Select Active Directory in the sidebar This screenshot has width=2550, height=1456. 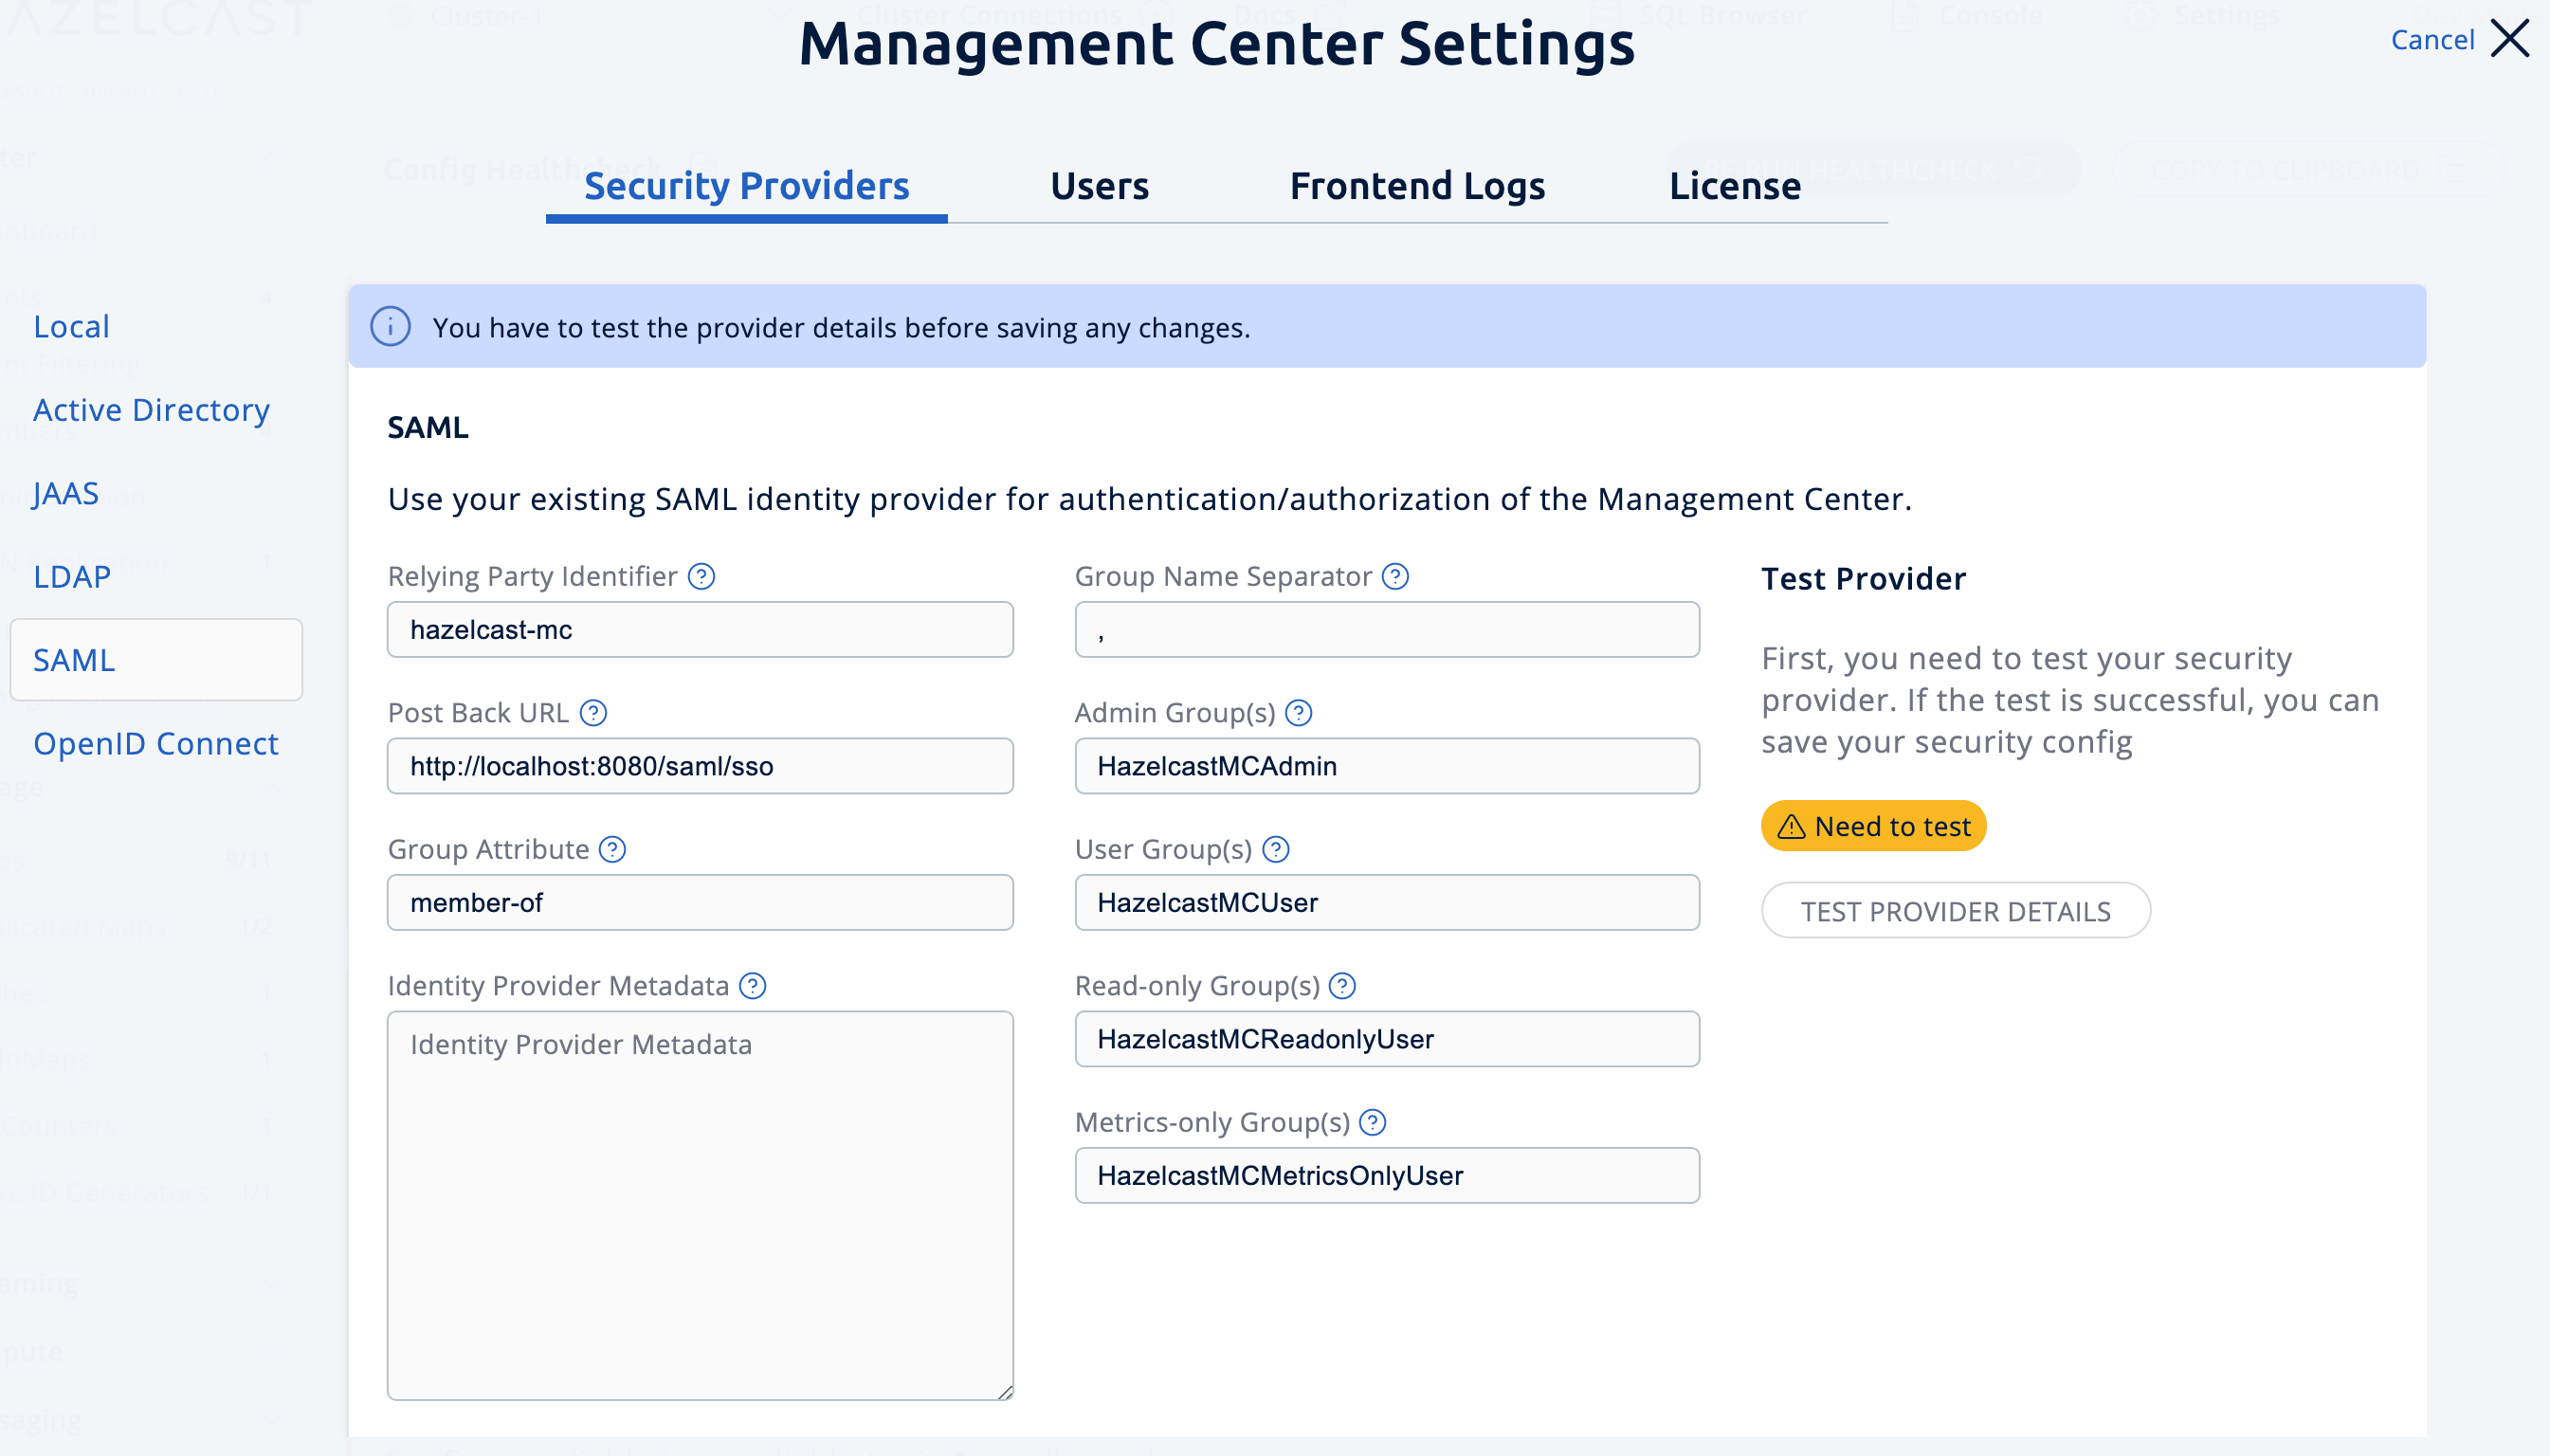point(151,410)
